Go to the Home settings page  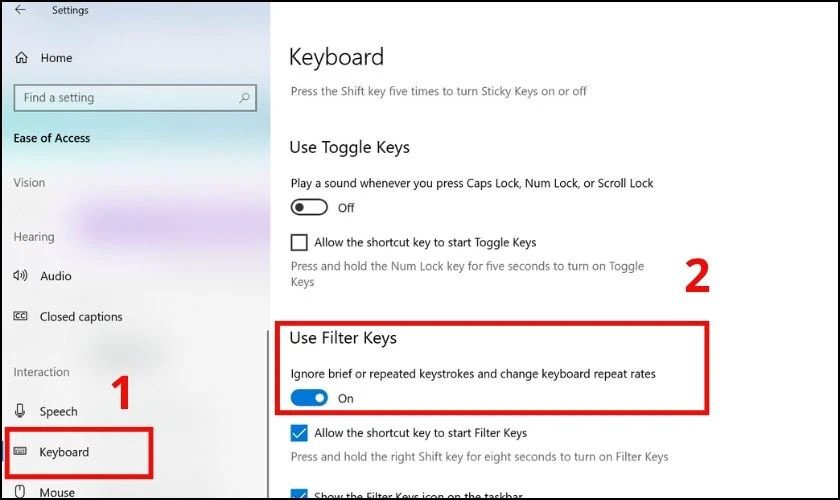(56, 58)
